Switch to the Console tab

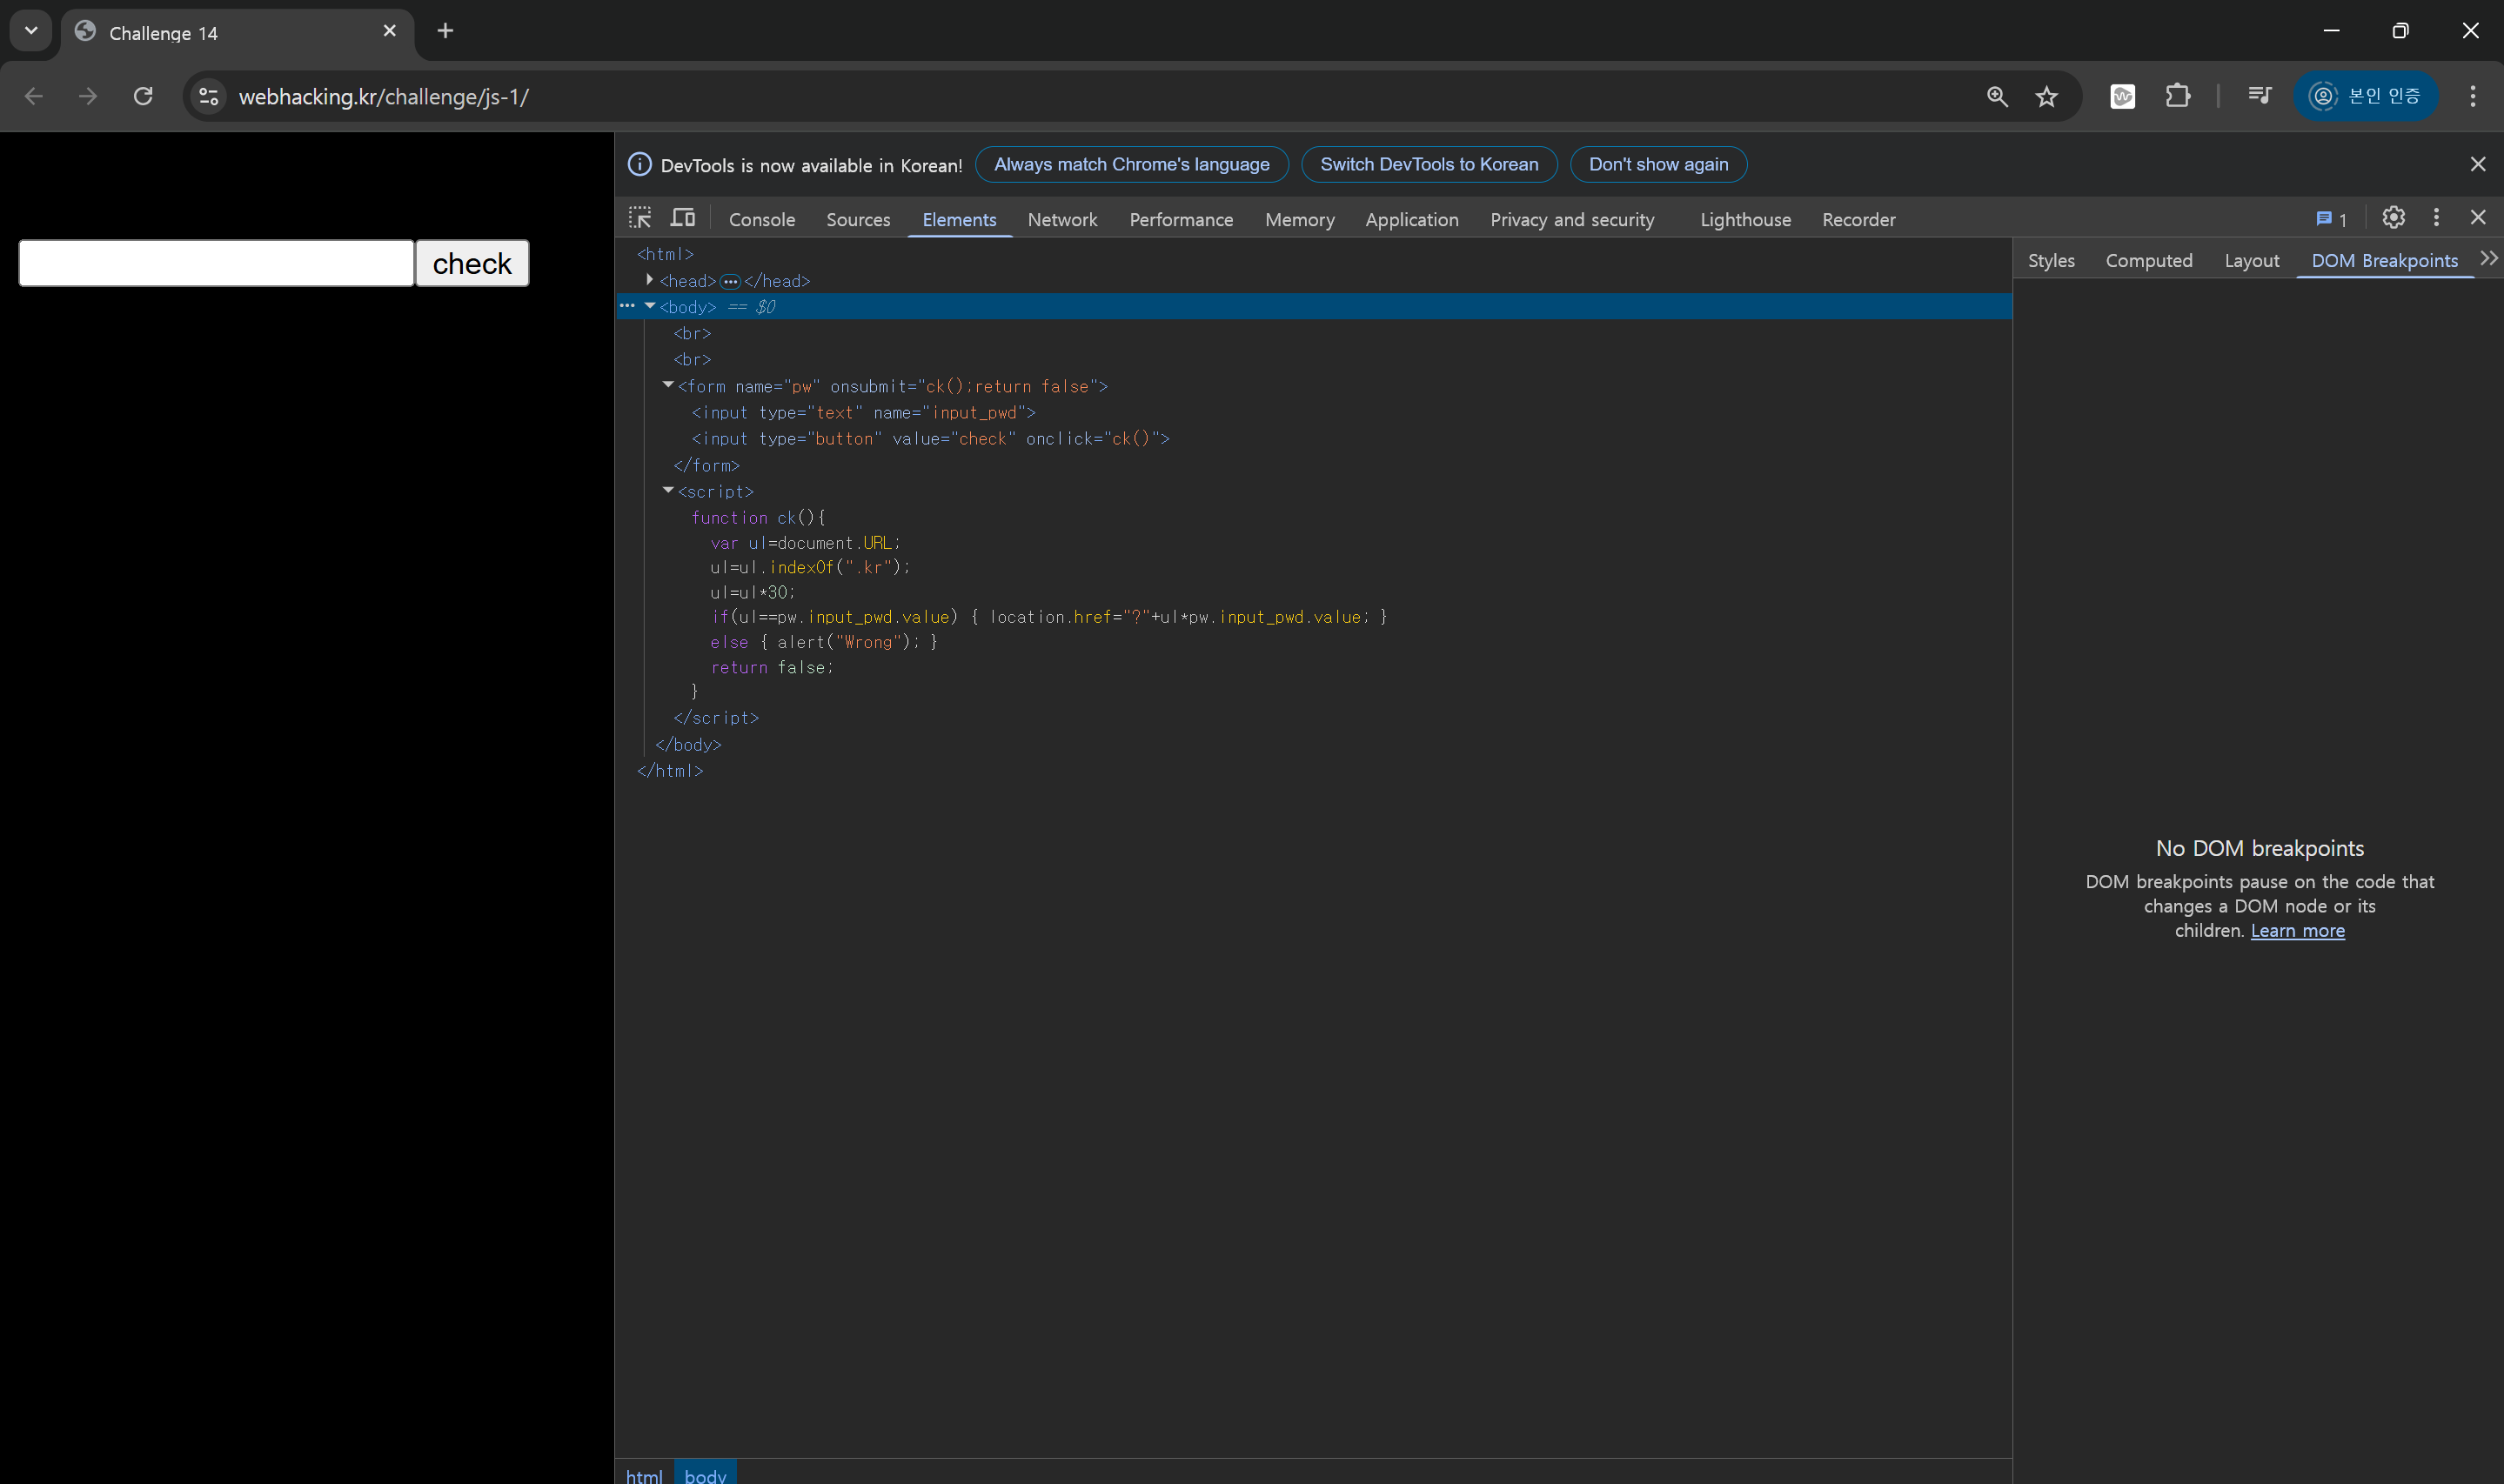click(762, 219)
